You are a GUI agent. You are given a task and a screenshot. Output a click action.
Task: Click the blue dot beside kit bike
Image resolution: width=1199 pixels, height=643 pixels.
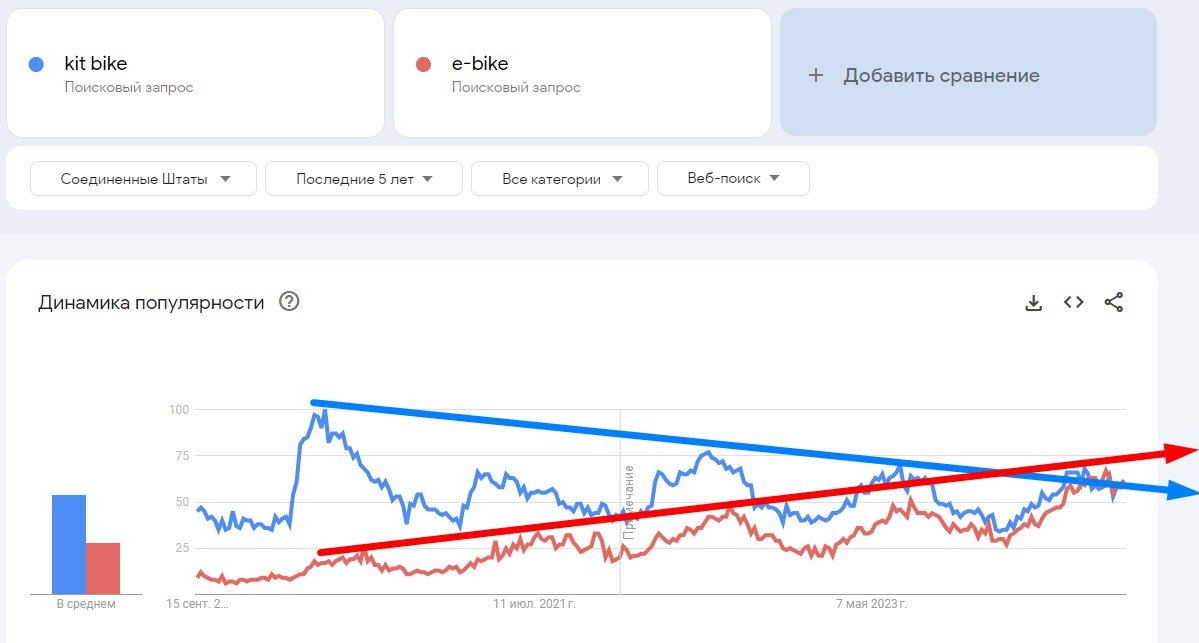[36, 64]
